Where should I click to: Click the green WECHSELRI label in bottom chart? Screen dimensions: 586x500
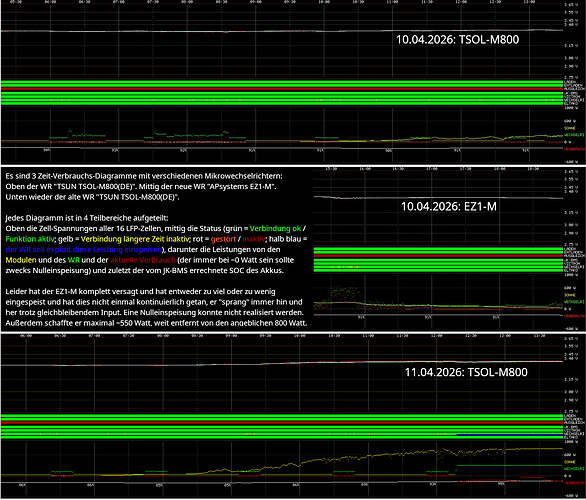574,469
